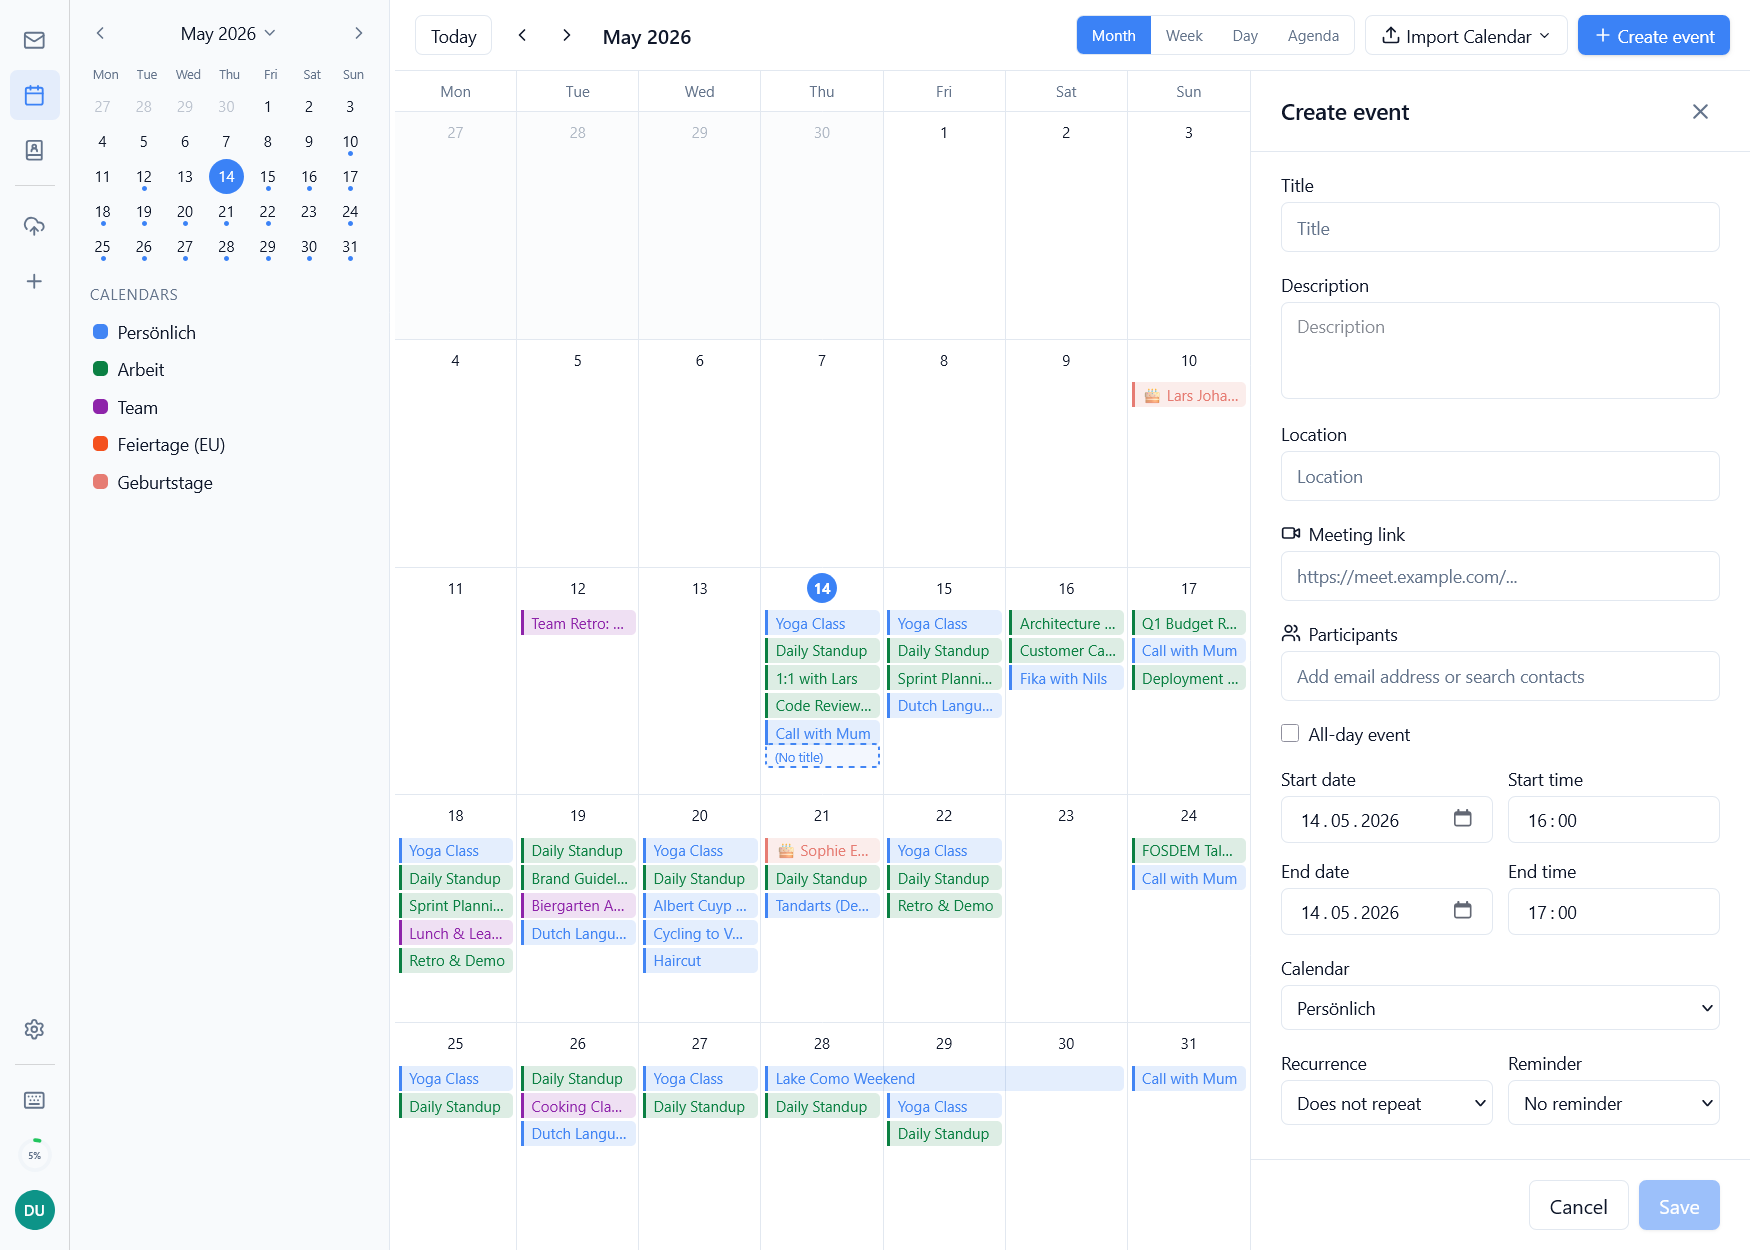Open keyboard shortcuts icon in sidebar
The width and height of the screenshot is (1750, 1250).
click(34, 1100)
